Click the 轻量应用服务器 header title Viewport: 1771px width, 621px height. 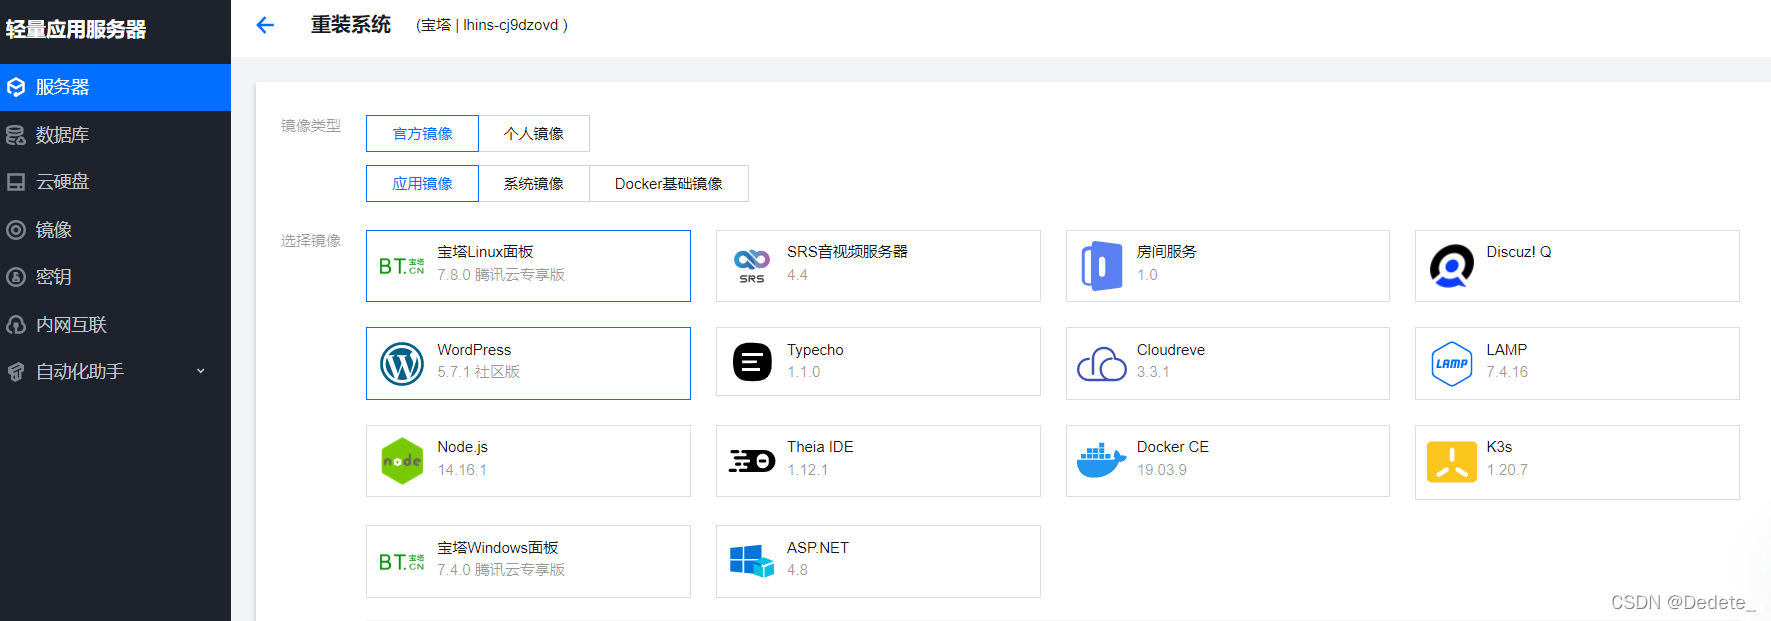(76, 30)
